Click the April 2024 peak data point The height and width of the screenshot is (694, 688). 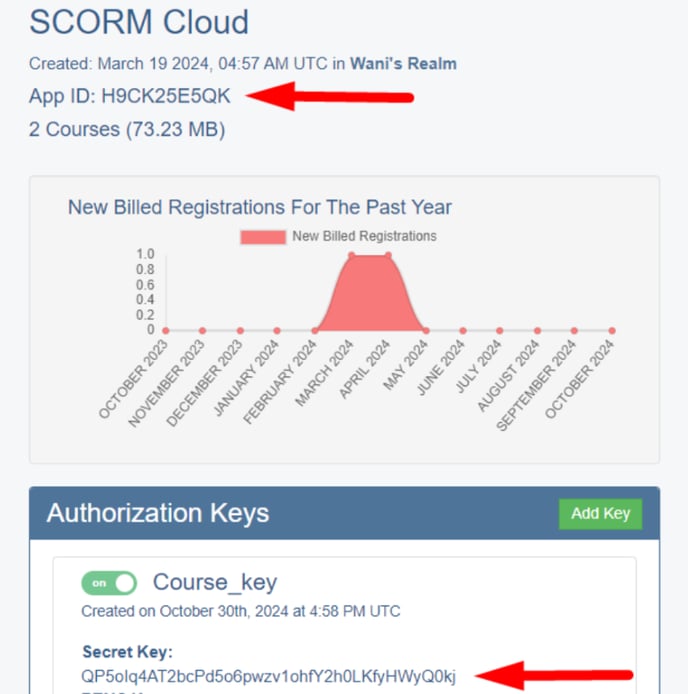(388, 255)
